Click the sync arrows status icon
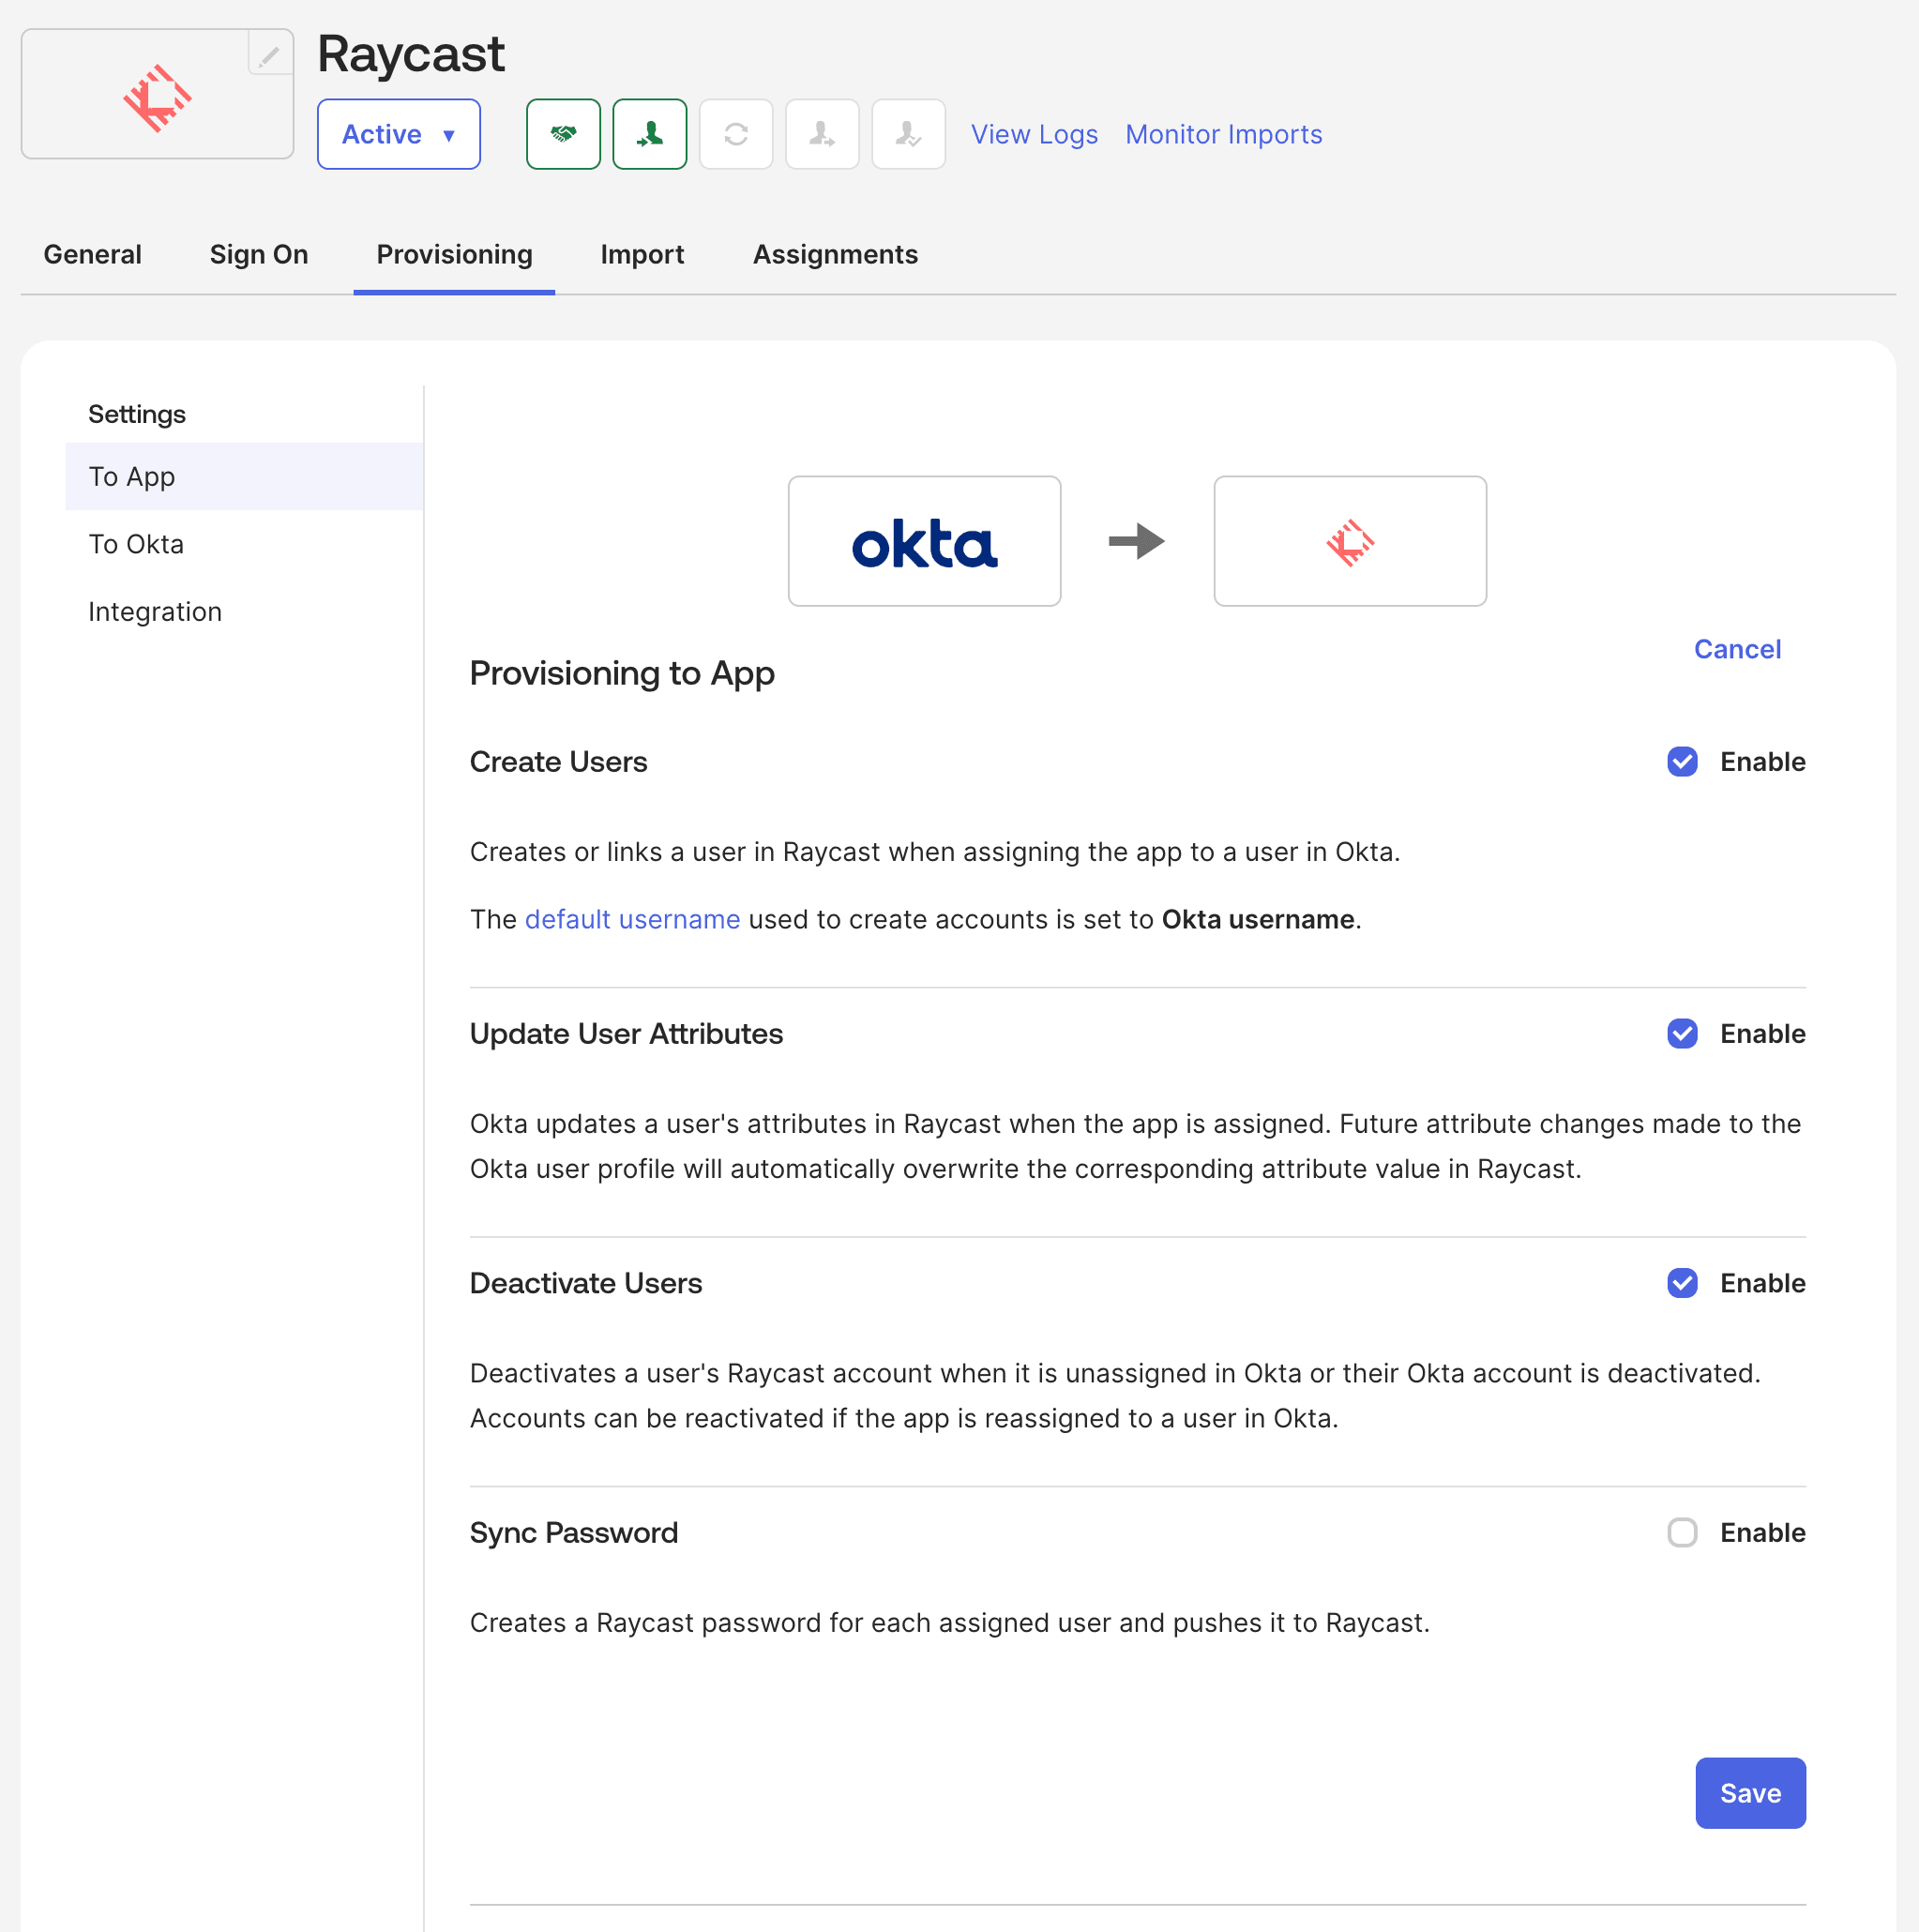Screen dimensions: 1919x1932 tap(736, 134)
